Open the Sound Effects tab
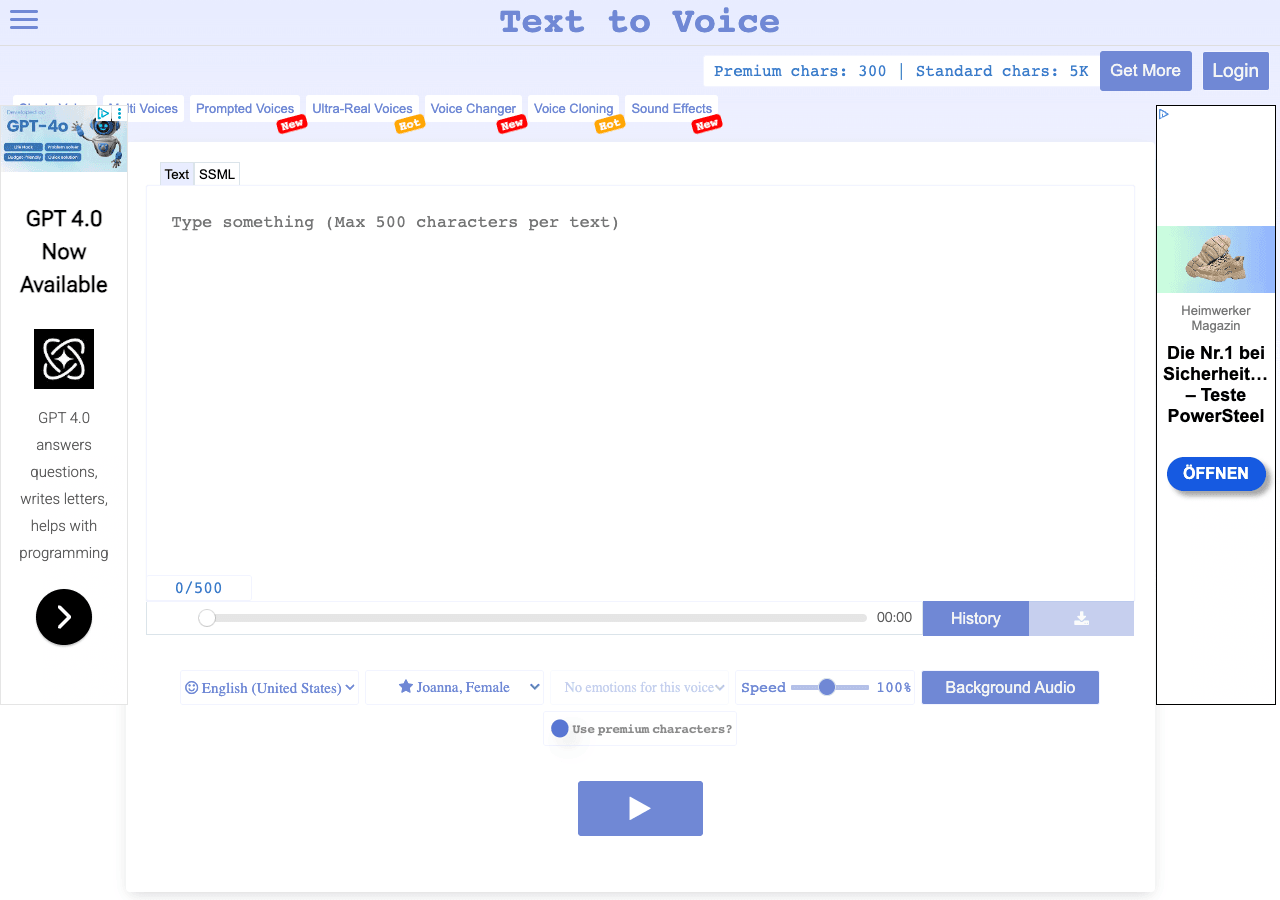1280x900 pixels. point(672,109)
